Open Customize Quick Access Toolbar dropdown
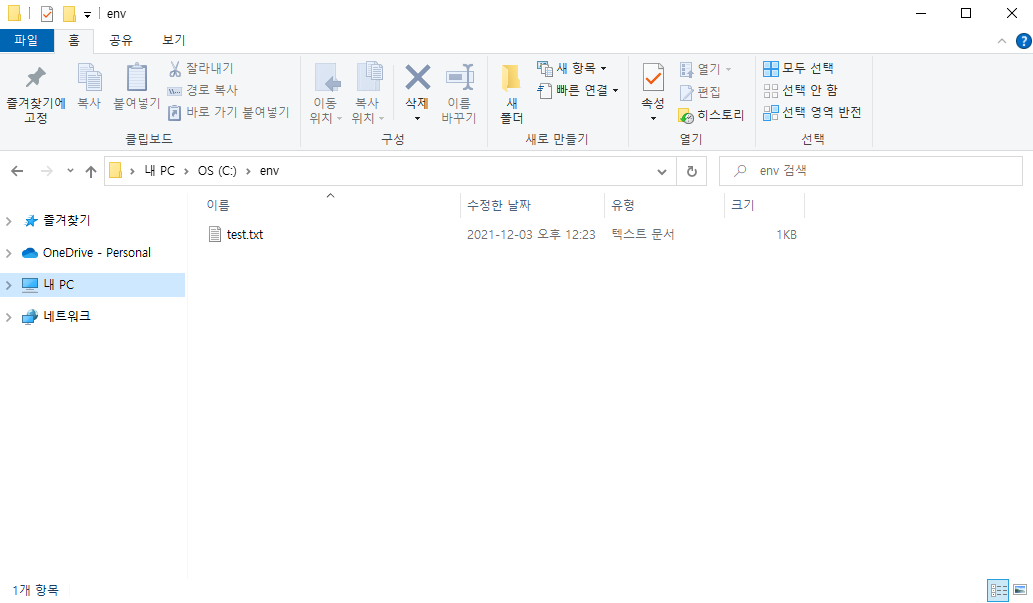1033x603 pixels. 87,14
